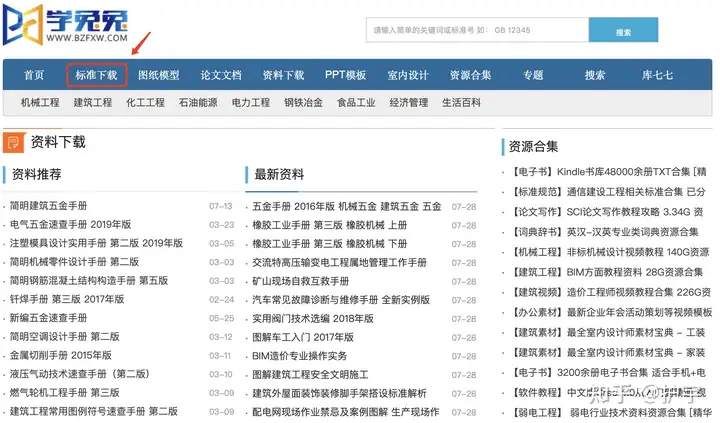720x423 pixels.
Task: Open 电气五金速查手册 2019年版 link
Action: click(x=71, y=225)
